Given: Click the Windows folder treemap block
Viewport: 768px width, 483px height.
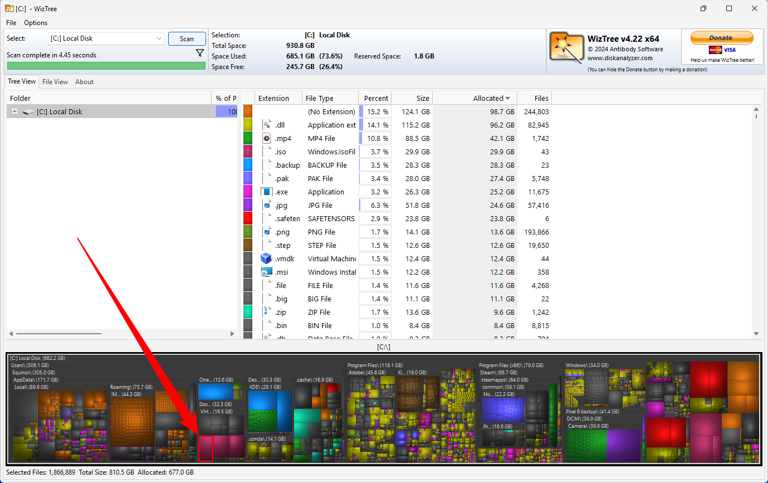Looking at the screenshot, I should click(x=605, y=387).
